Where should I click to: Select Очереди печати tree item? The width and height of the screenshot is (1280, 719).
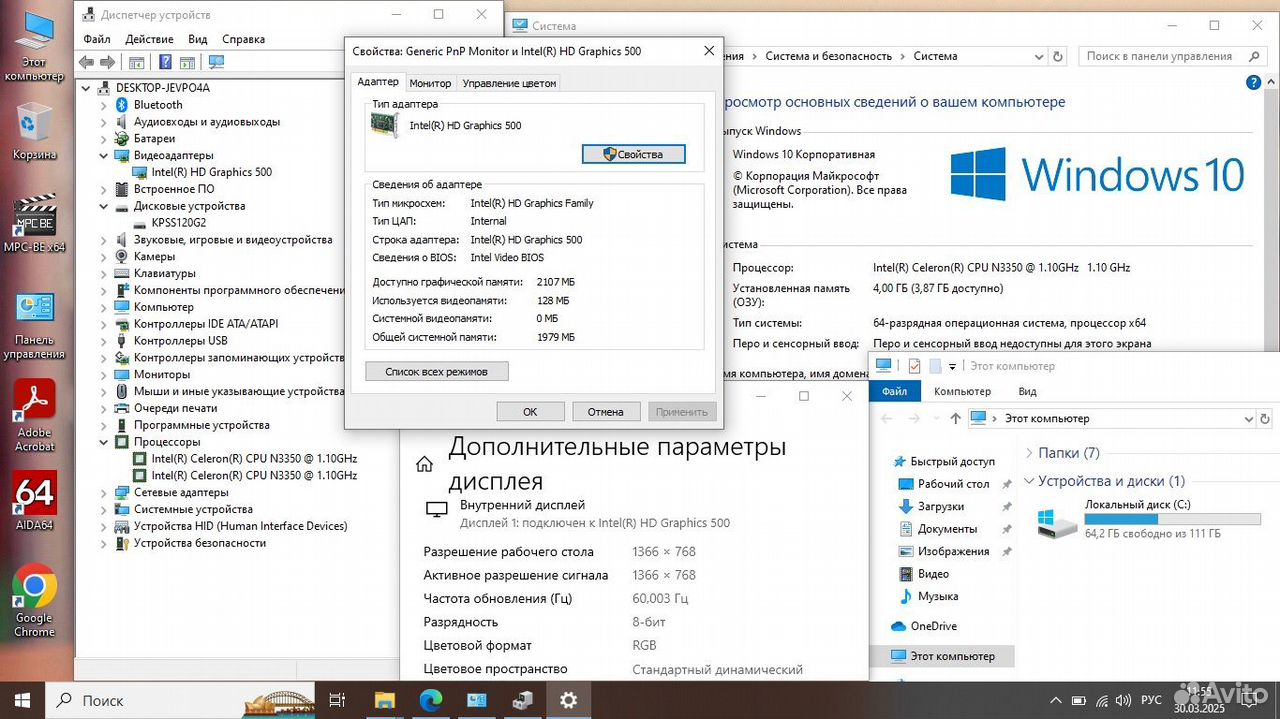pyautogui.click(x=175, y=408)
